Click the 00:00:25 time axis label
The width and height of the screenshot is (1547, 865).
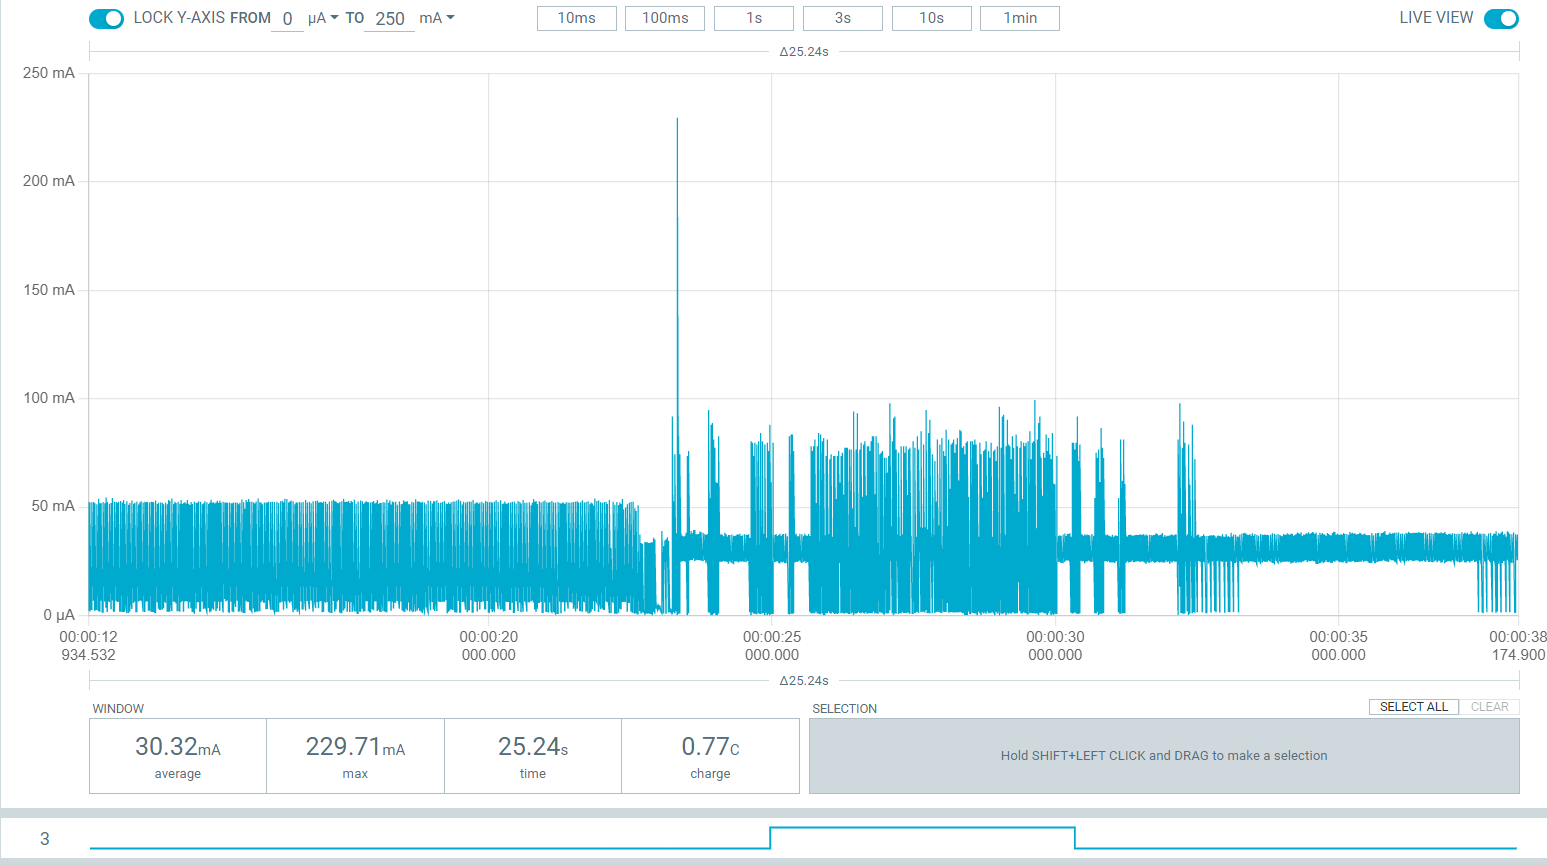[772, 646]
